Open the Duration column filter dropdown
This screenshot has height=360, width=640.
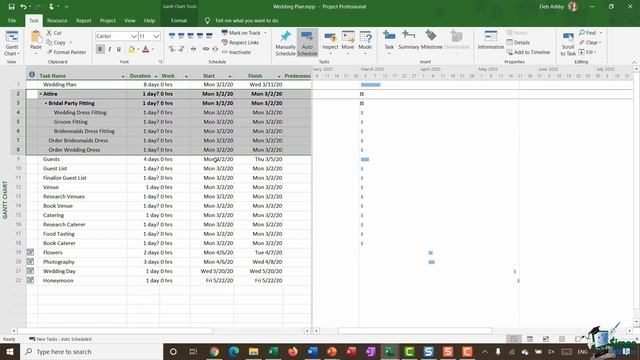[x=156, y=76]
